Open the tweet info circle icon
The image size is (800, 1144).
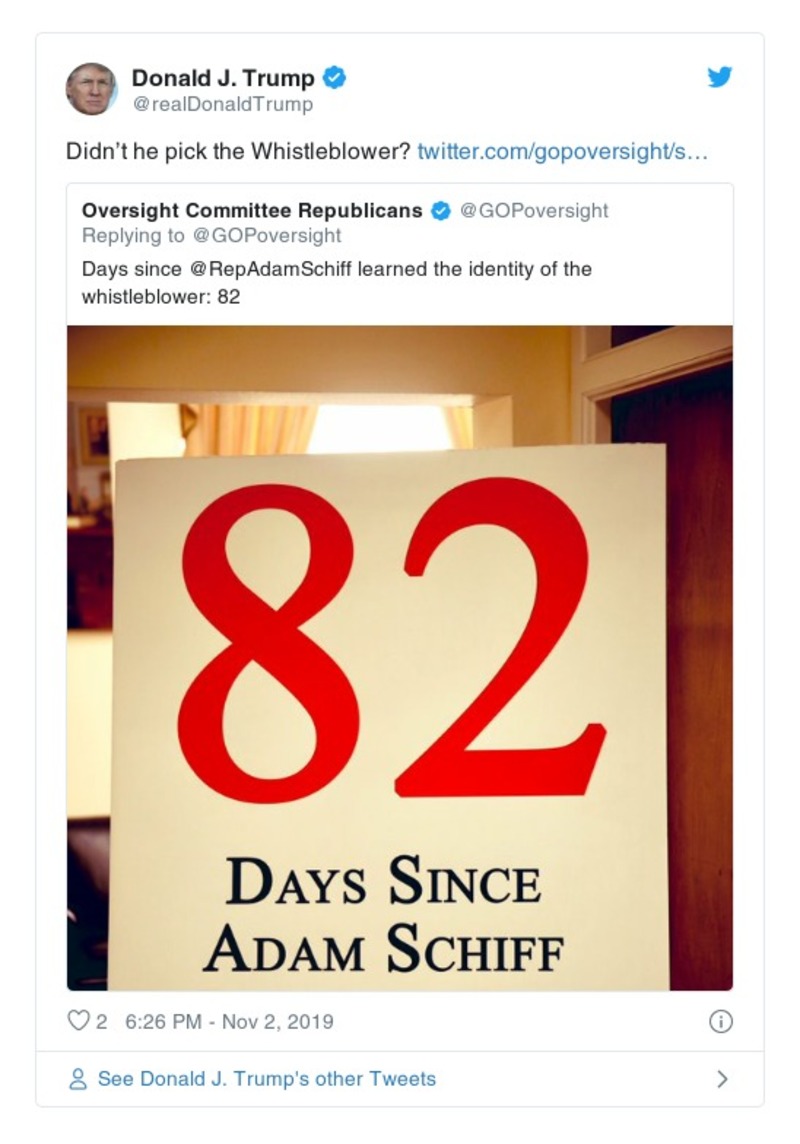(720, 1021)
